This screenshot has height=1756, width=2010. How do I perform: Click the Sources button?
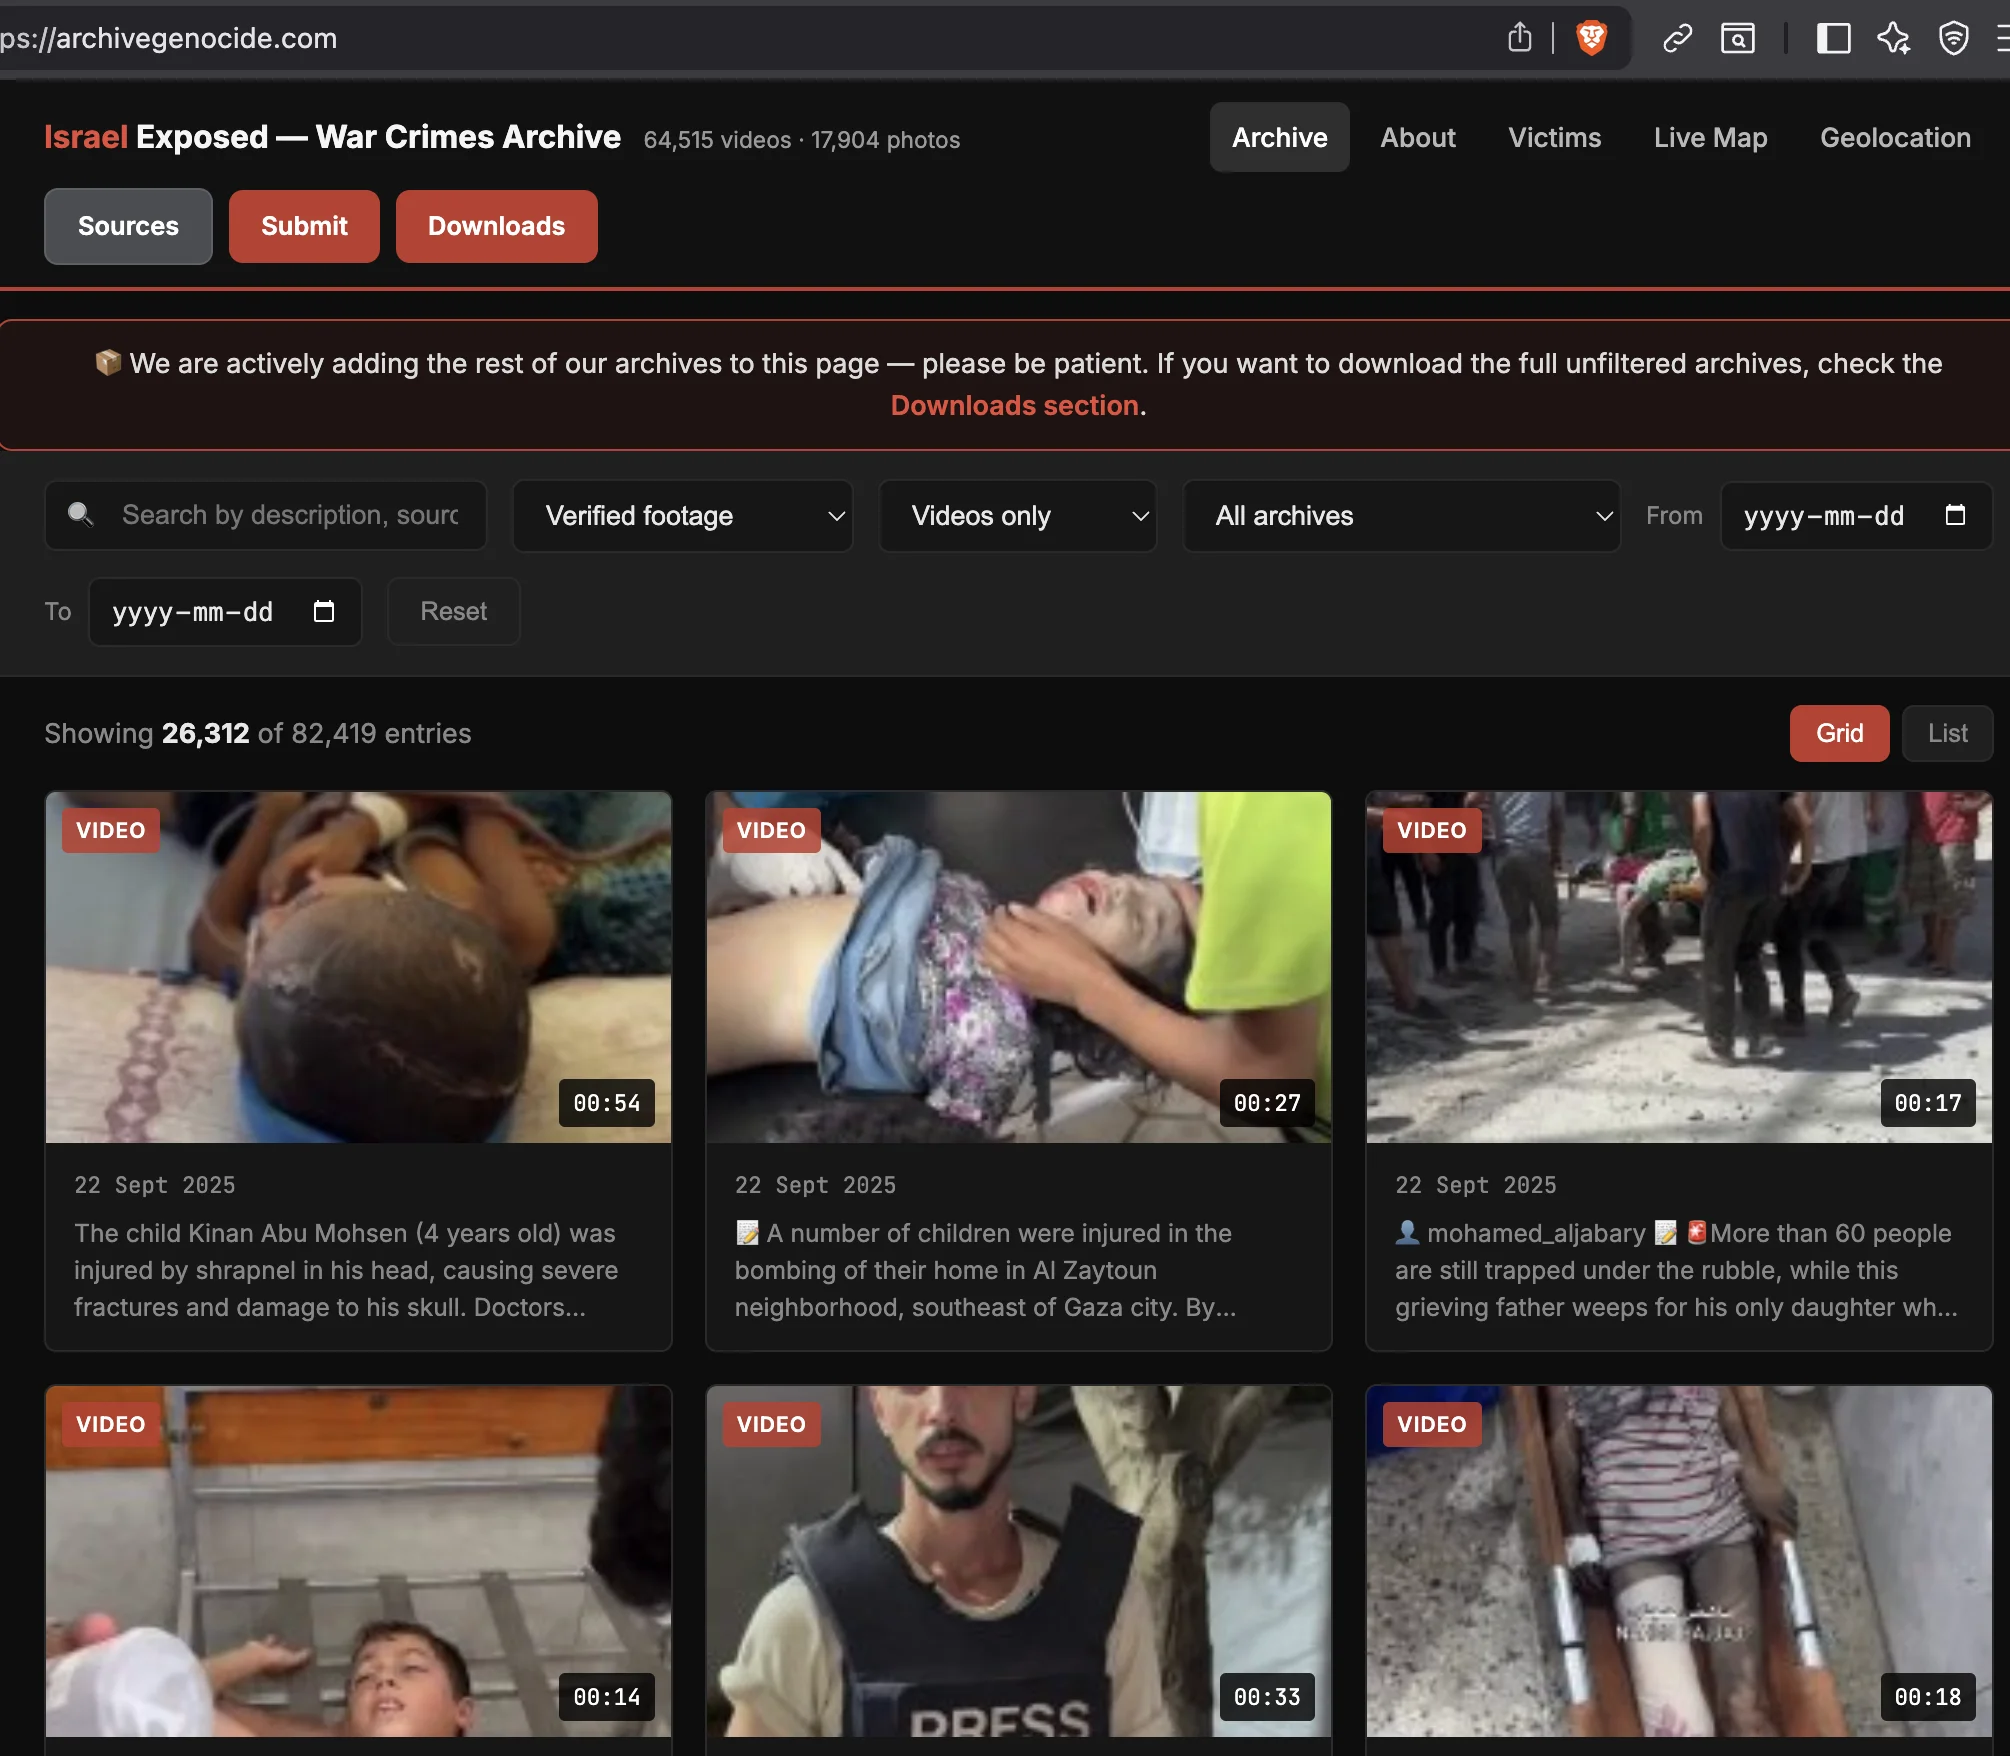pyautogui.click(x=128, y=226)
